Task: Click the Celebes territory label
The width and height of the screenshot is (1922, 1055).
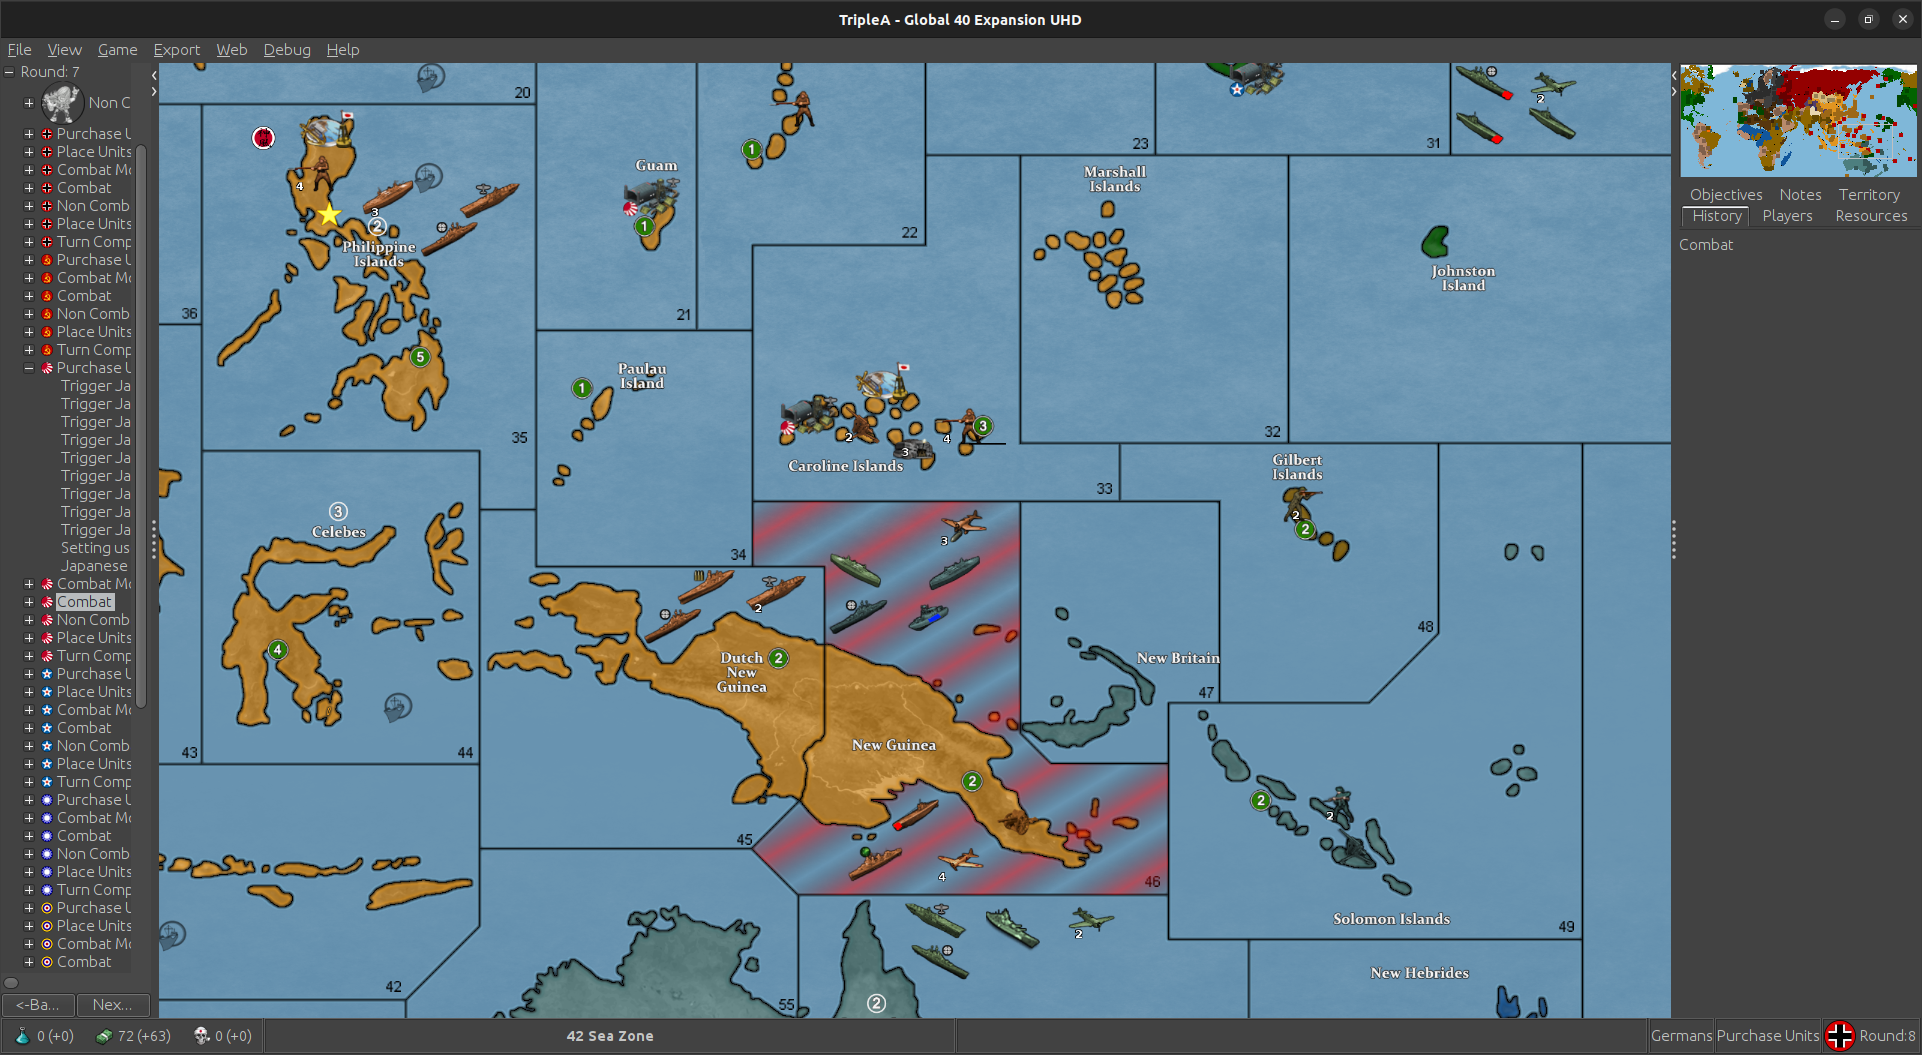Action: coord(338,532)
